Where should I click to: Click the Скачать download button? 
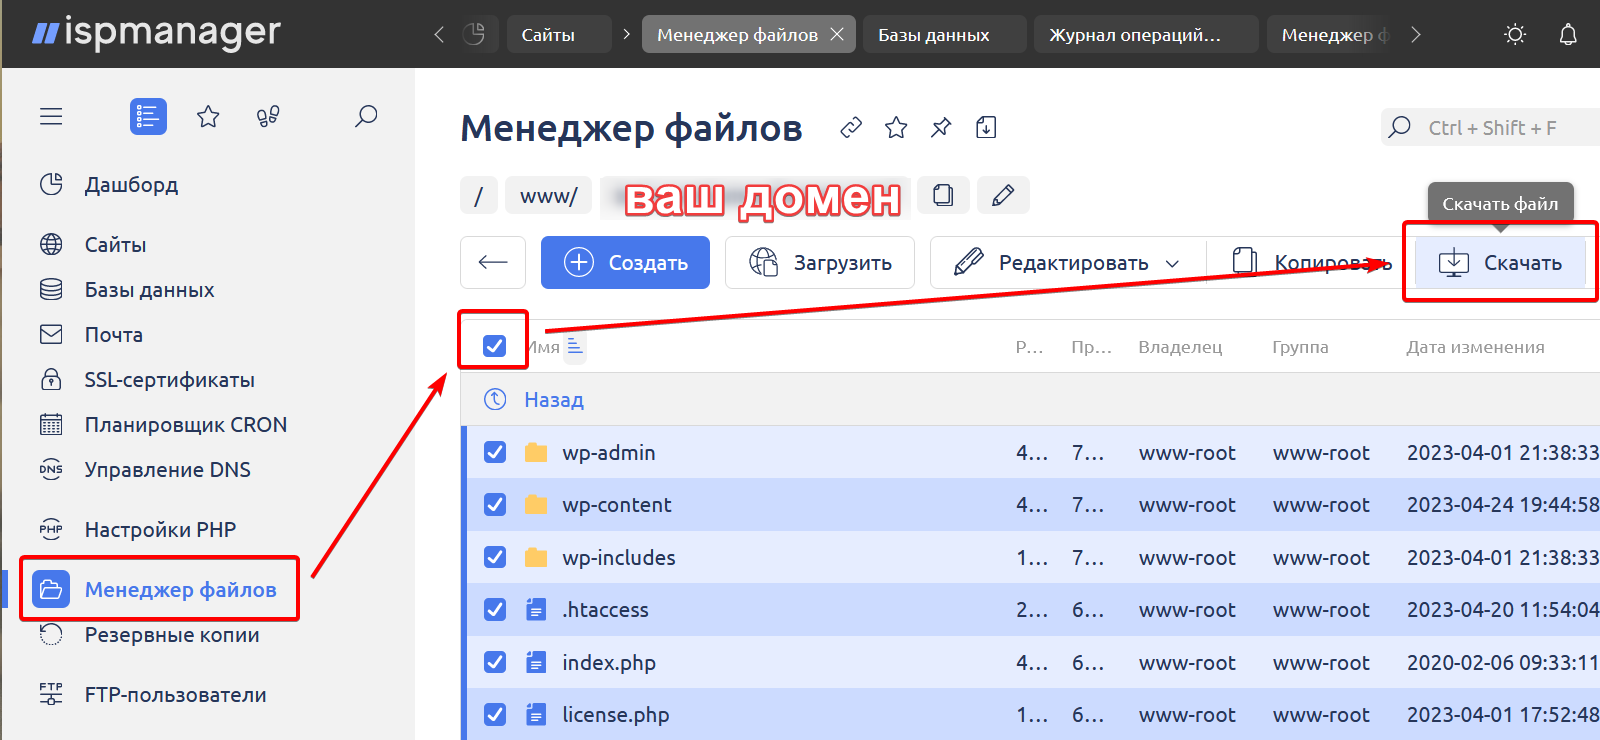click(1500, 263)
